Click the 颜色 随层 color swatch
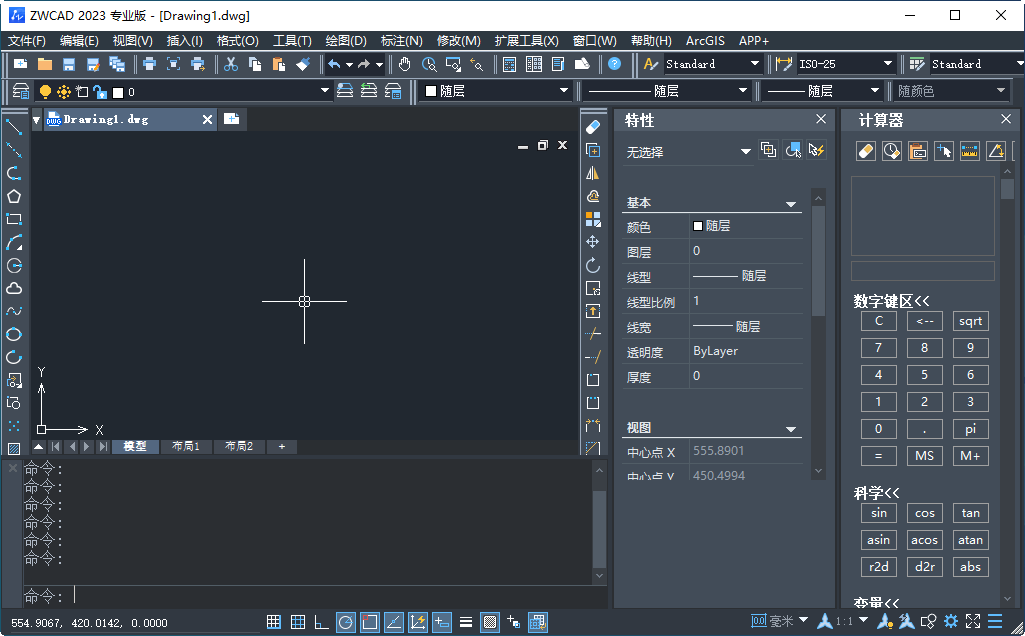The width and height of the screenshot is (1025, 636). (x=697, y=226)
